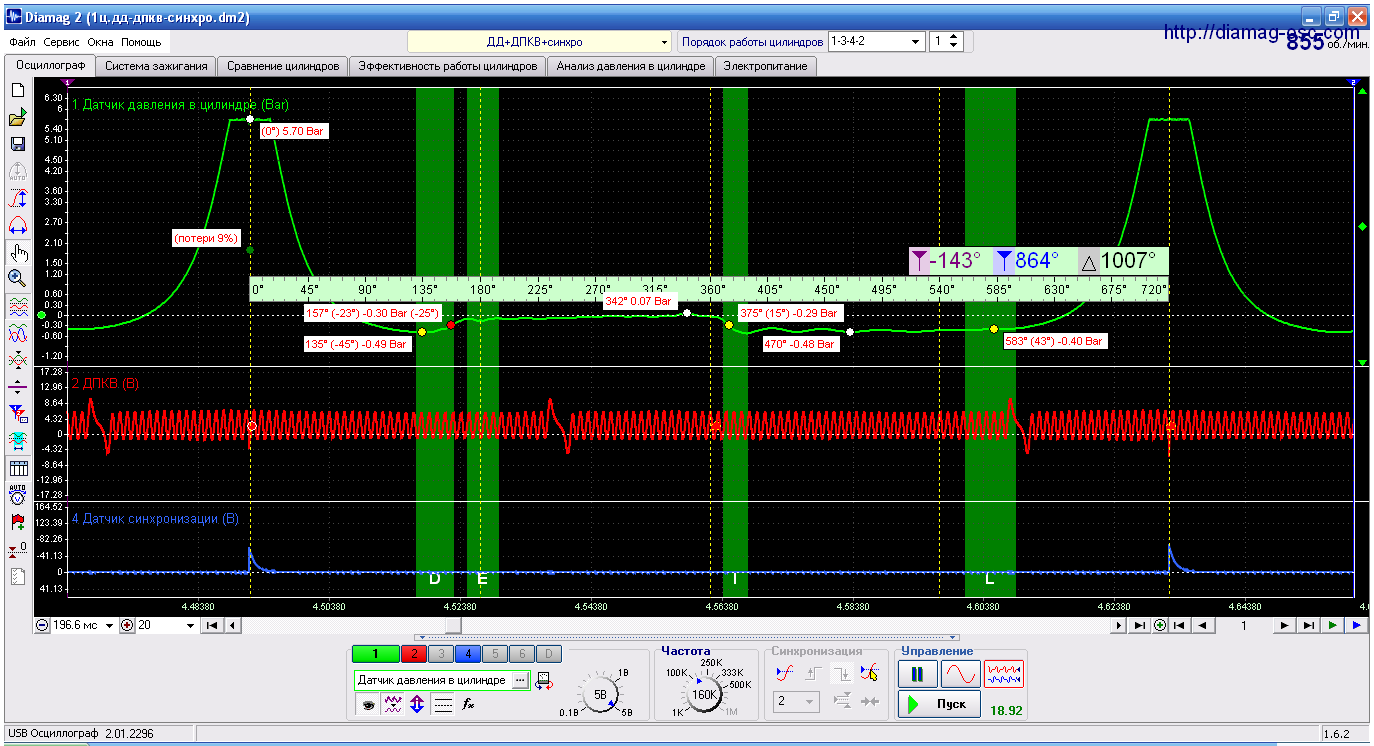Click the overlapping sine waves icon
The height and width of the screenshot is (746, 1374).
pyautogui.click(x=17, y=332)
